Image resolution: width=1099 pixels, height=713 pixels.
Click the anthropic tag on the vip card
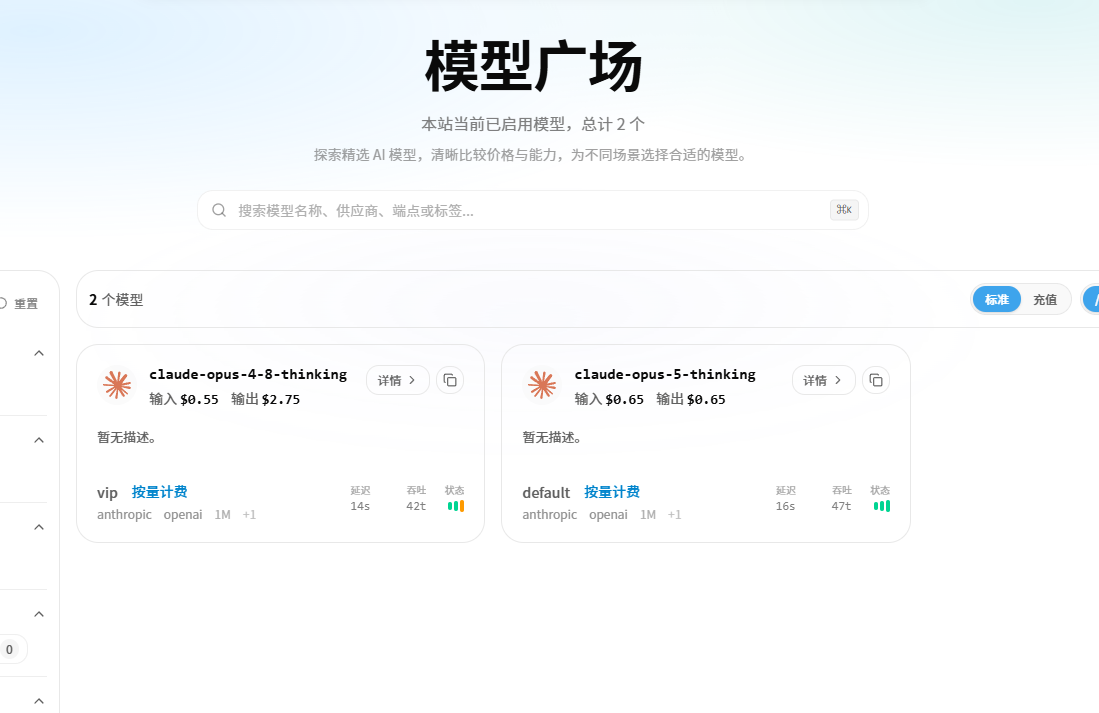[x=124, y=515]
